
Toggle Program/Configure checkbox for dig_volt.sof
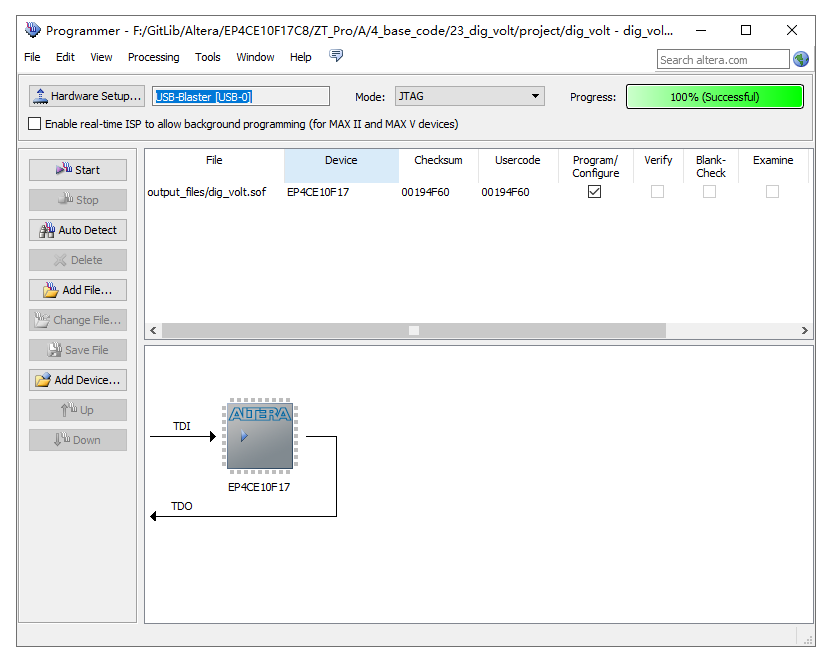pos(594,192)
